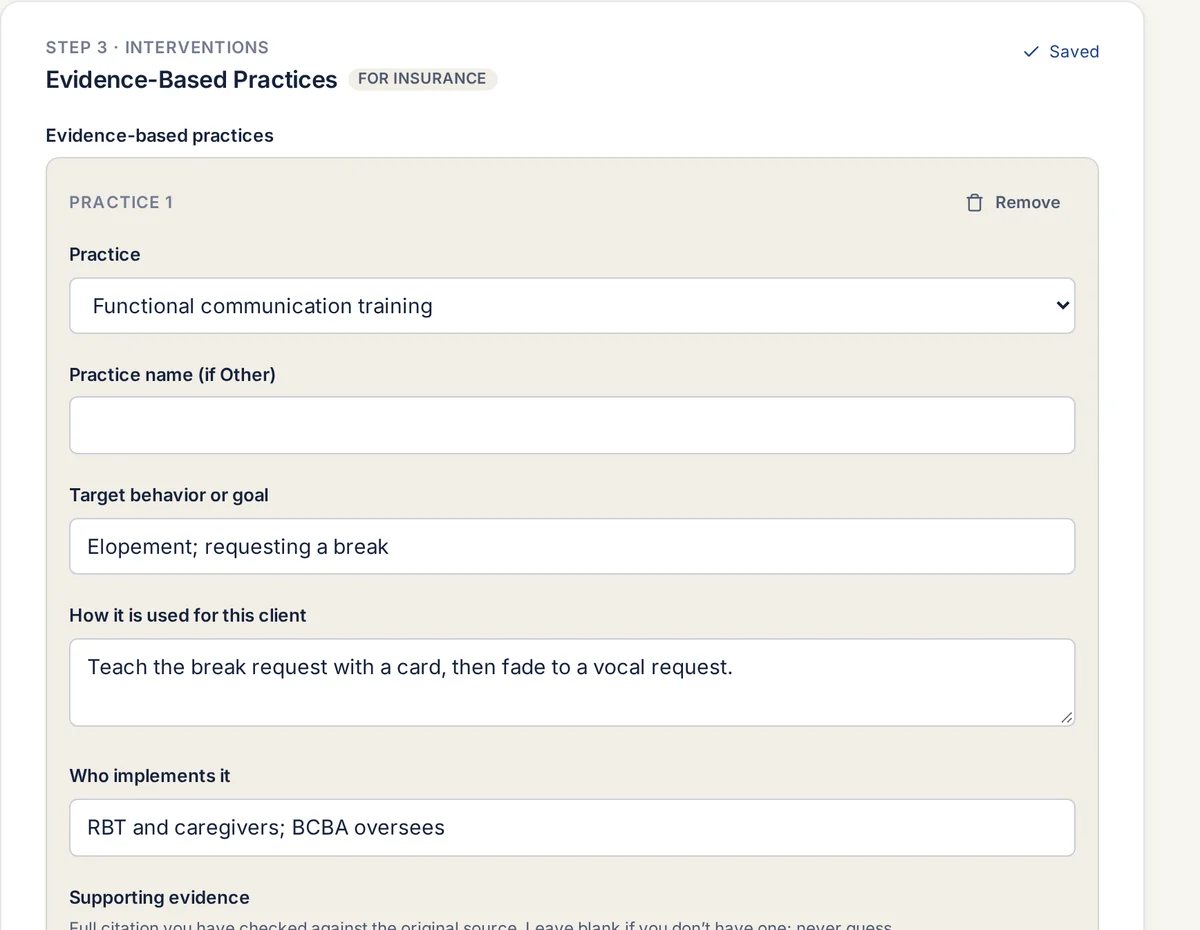Click the How it is used textarea

tap(572, 683)
